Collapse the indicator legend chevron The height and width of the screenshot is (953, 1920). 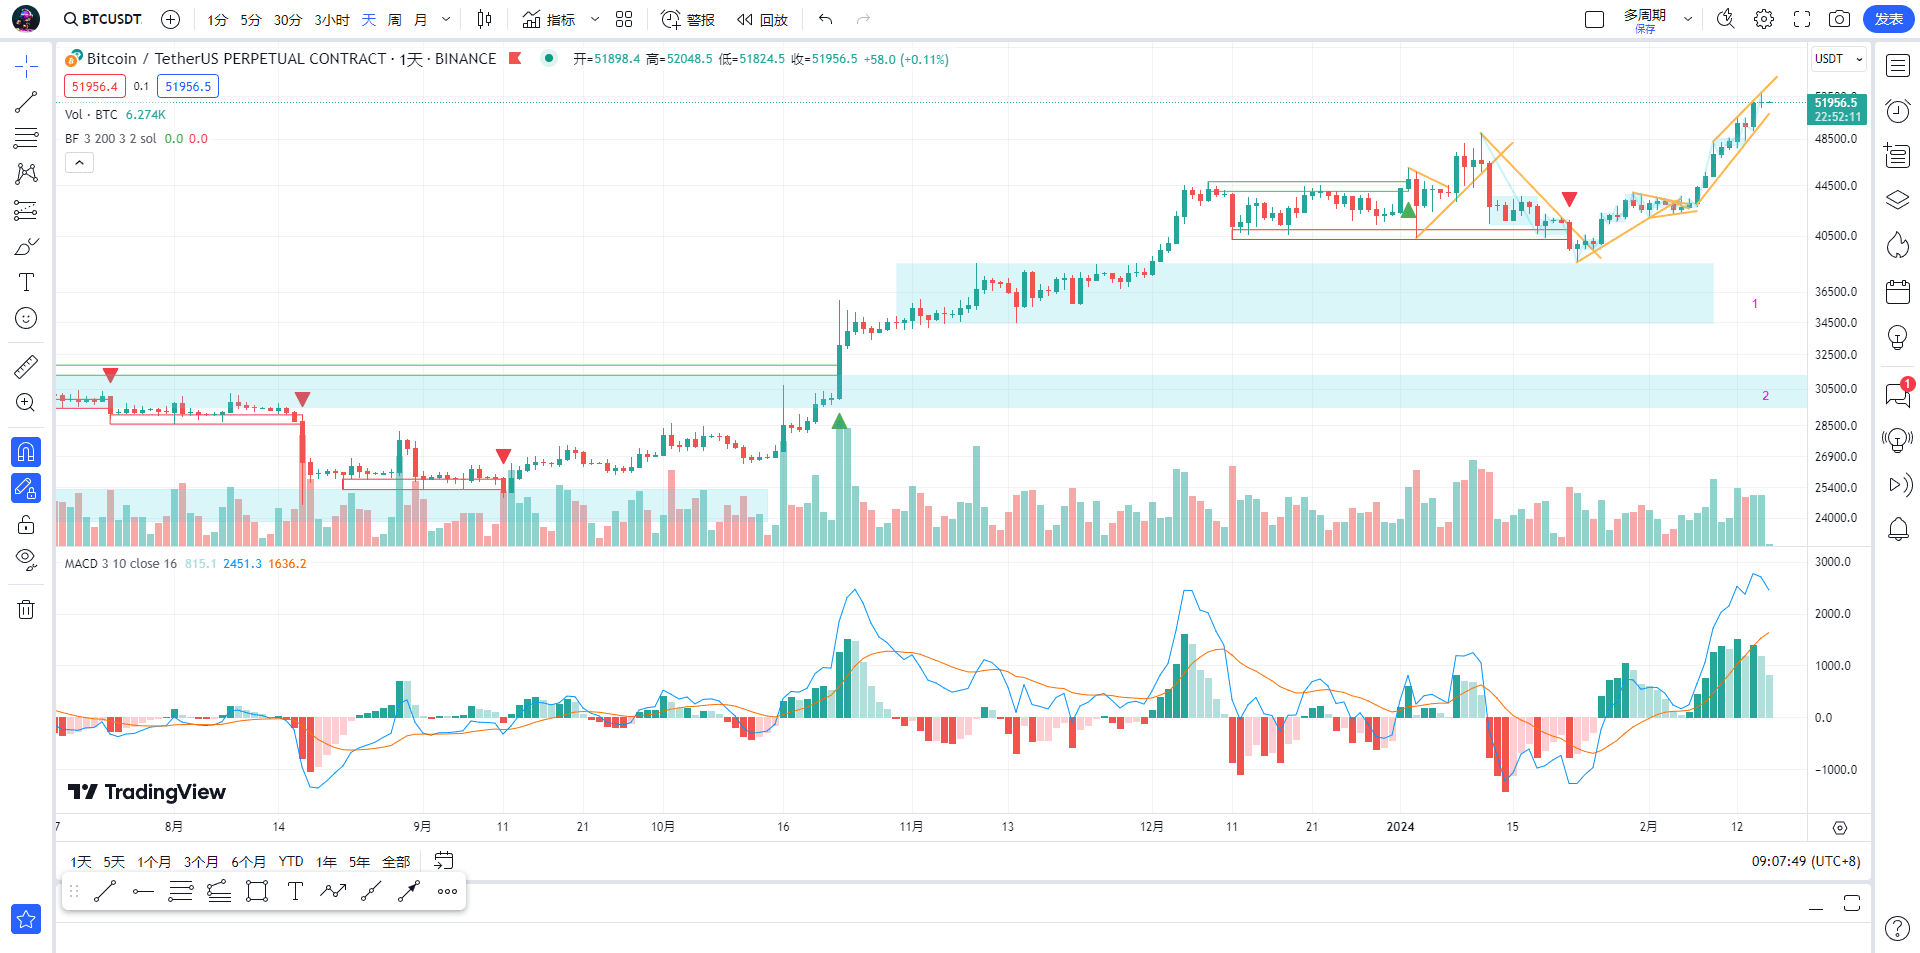[x=79, y=162]
